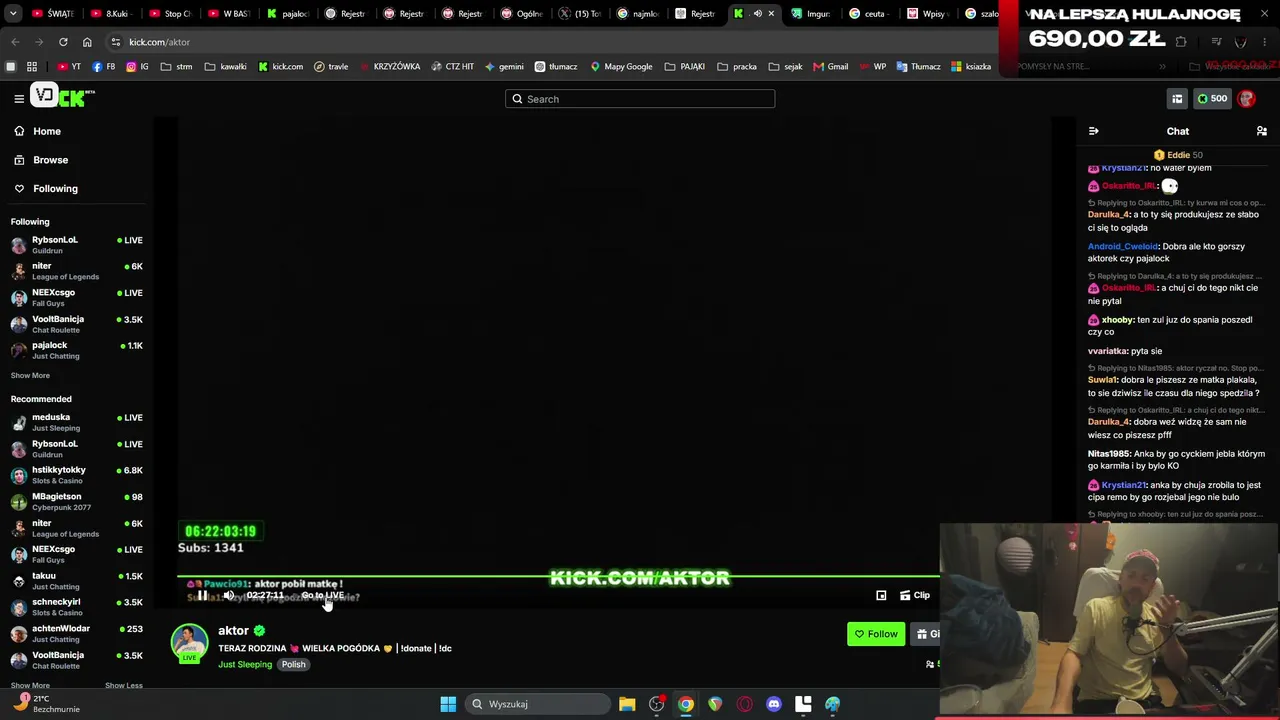Open the Kick sidebar hamburger menu
1280x720 pixels.
pos(19,98)
